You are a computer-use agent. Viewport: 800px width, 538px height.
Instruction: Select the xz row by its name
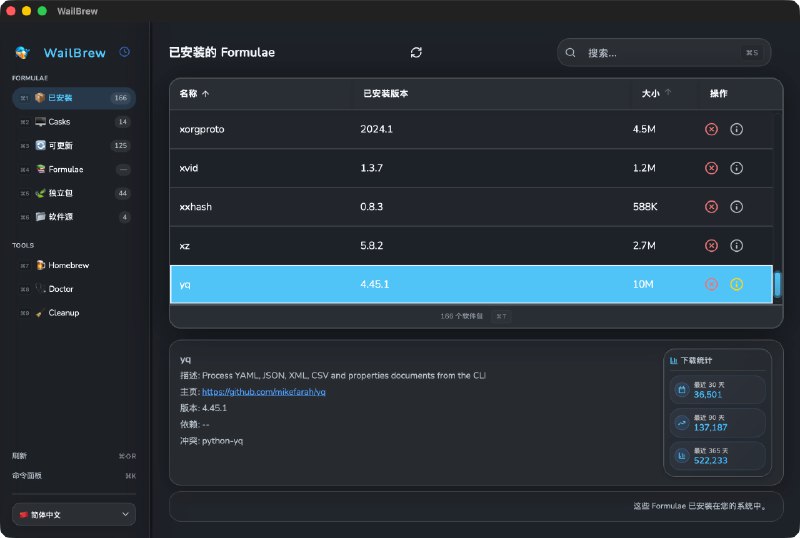coord(185,246)
